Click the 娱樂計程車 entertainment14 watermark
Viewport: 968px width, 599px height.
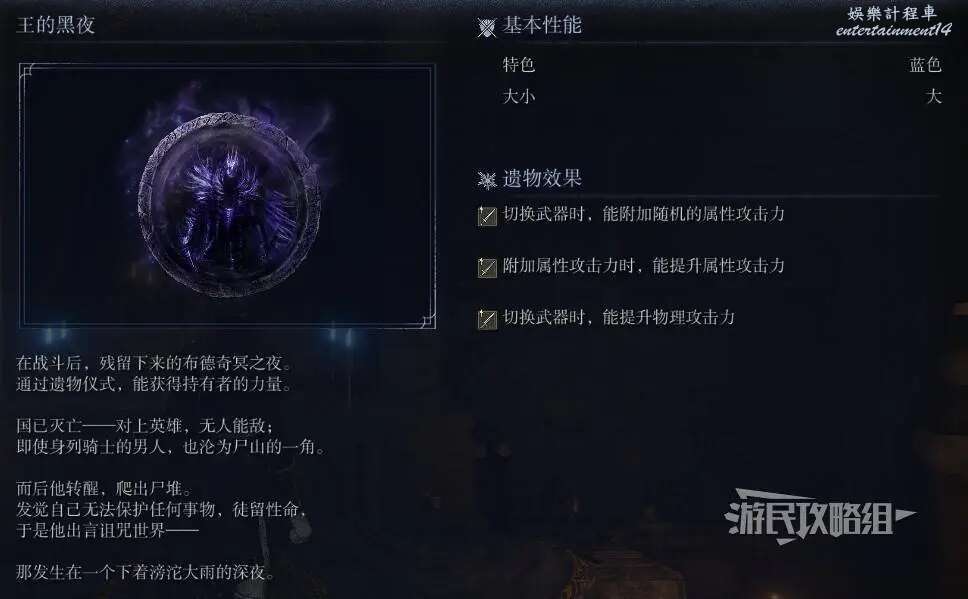click(x=893, y=22)
